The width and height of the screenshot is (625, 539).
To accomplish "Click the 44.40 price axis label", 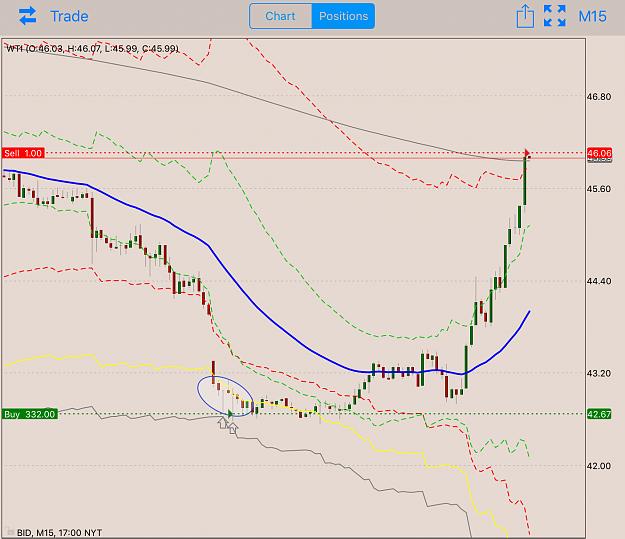I will click(x=598, y=281).
